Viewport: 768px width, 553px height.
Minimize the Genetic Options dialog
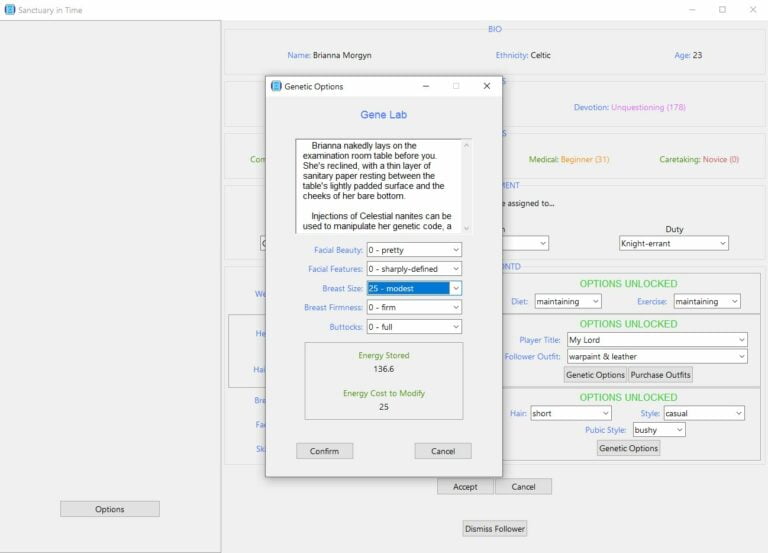(423, 86)
